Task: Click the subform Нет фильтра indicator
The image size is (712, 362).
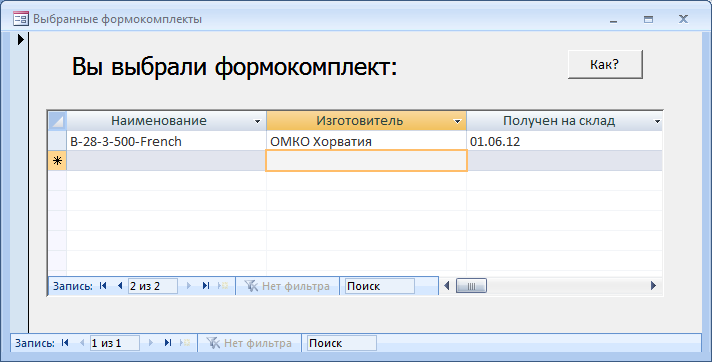Action: (287, 286)
